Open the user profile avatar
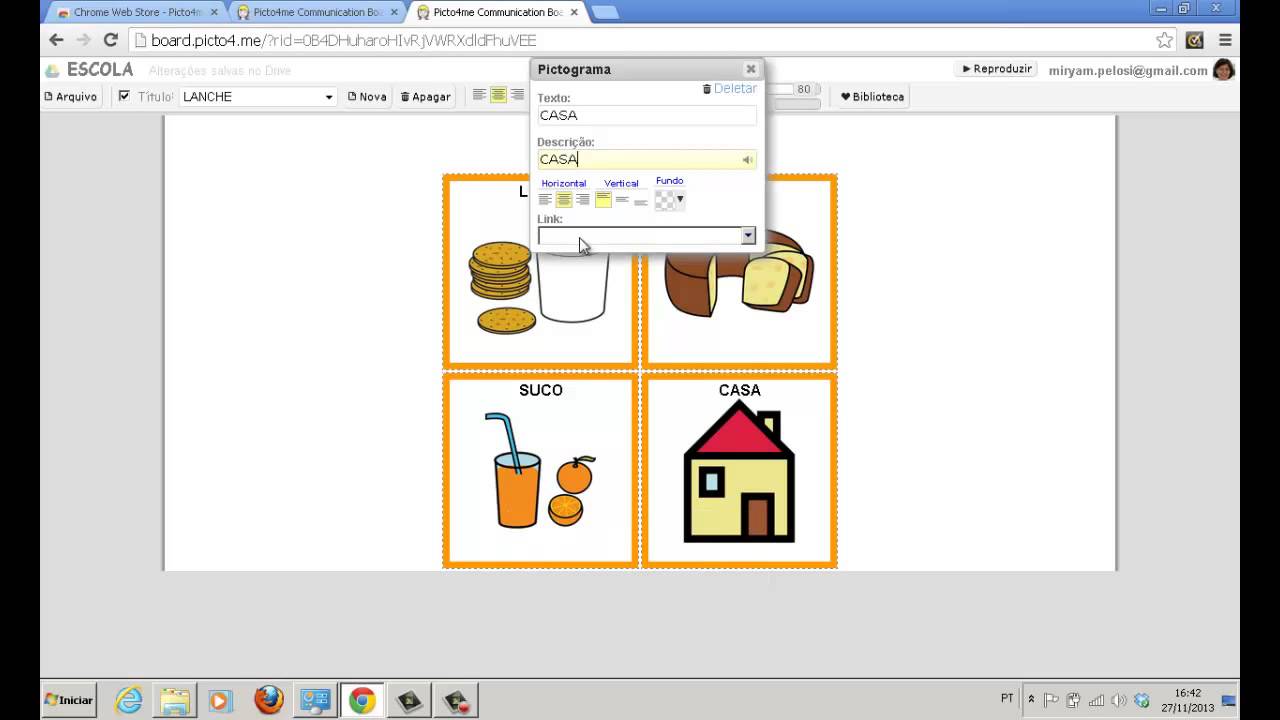The width and height of the screenshot is (1280, 720). pos(1223,70)
